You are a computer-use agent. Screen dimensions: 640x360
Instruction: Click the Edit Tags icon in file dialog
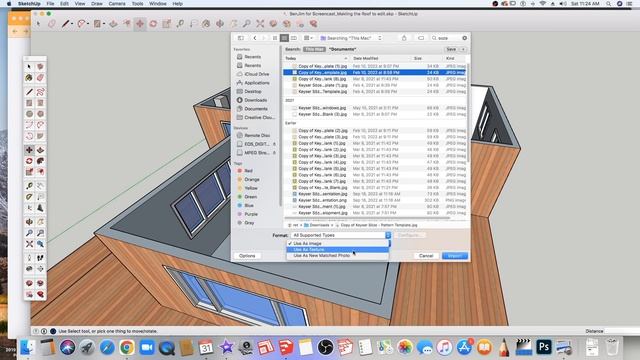coord(421,38)
